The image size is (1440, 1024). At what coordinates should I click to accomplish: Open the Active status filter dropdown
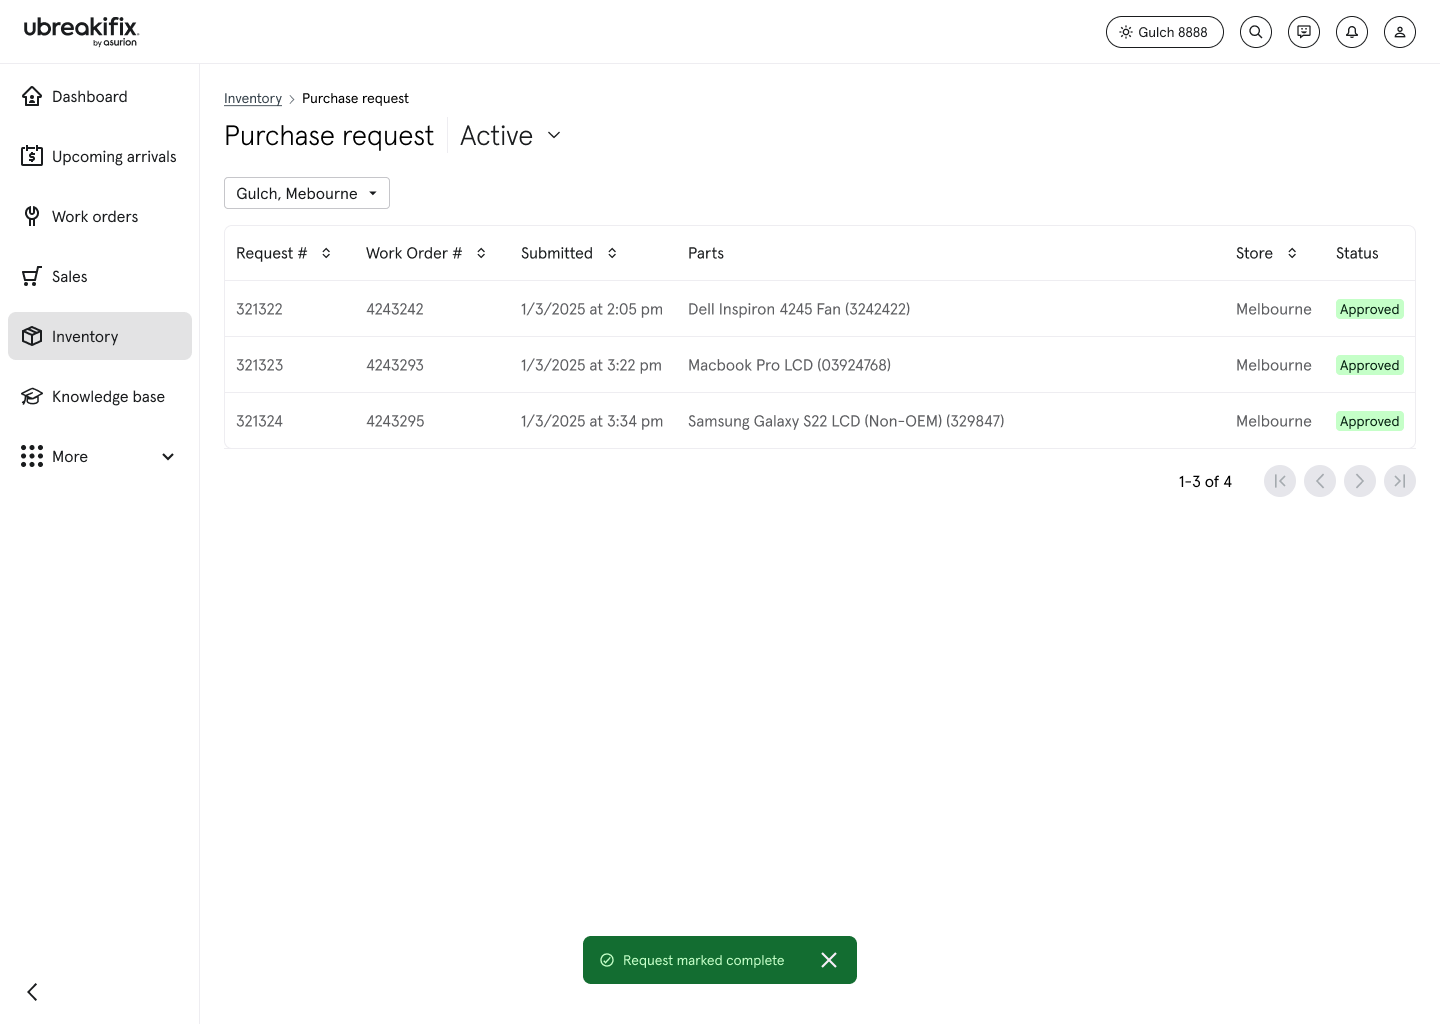[x=510, y=135]
